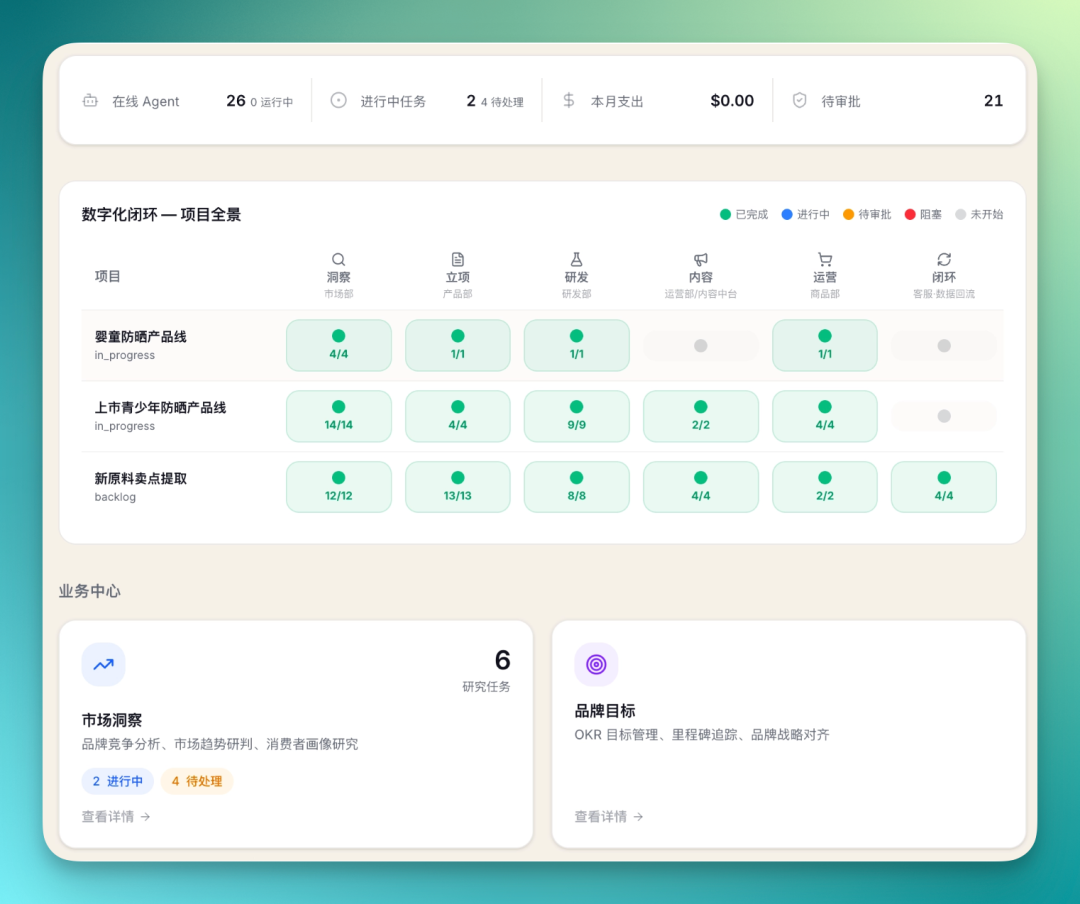The height and width of the screenshot is (904, 1080).
Task: Click the 0 运行中 text in stats bar
Action: click(x=271, y=102)
